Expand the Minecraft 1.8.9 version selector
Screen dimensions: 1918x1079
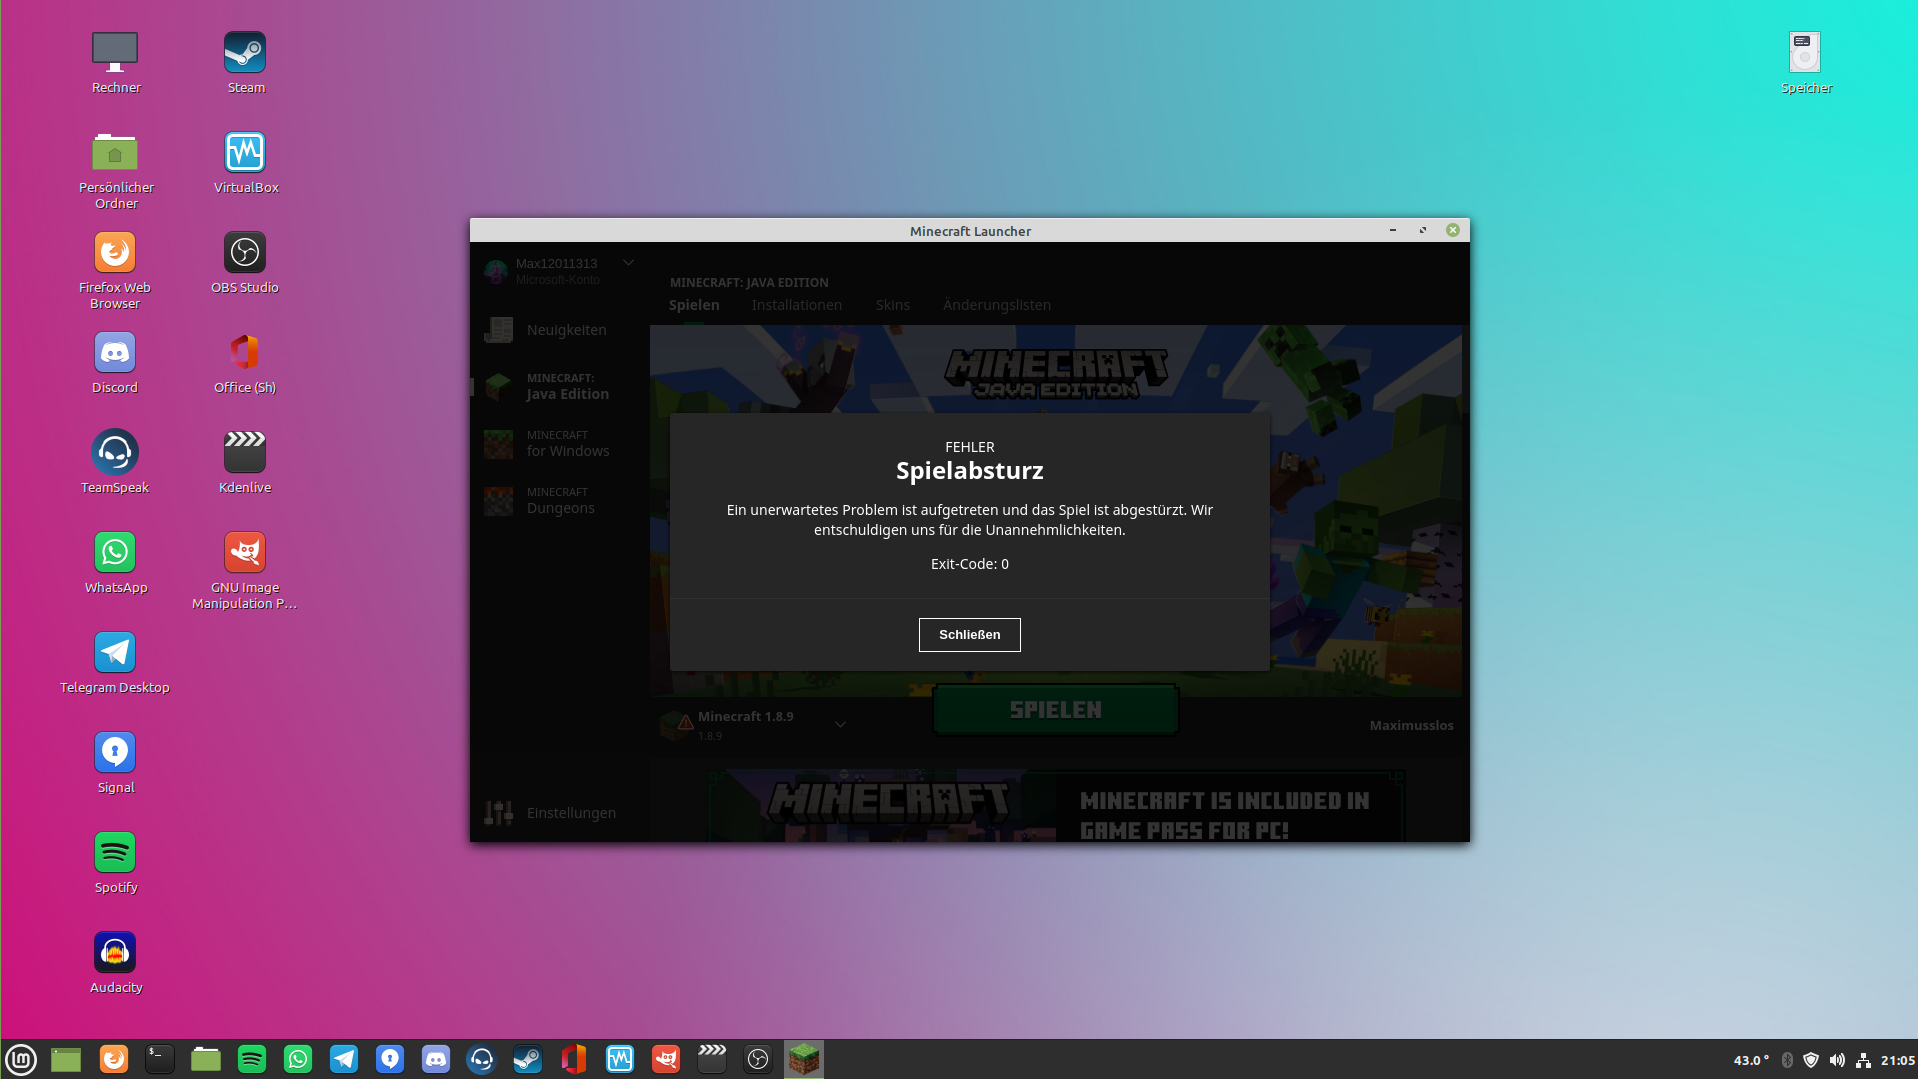840,725
